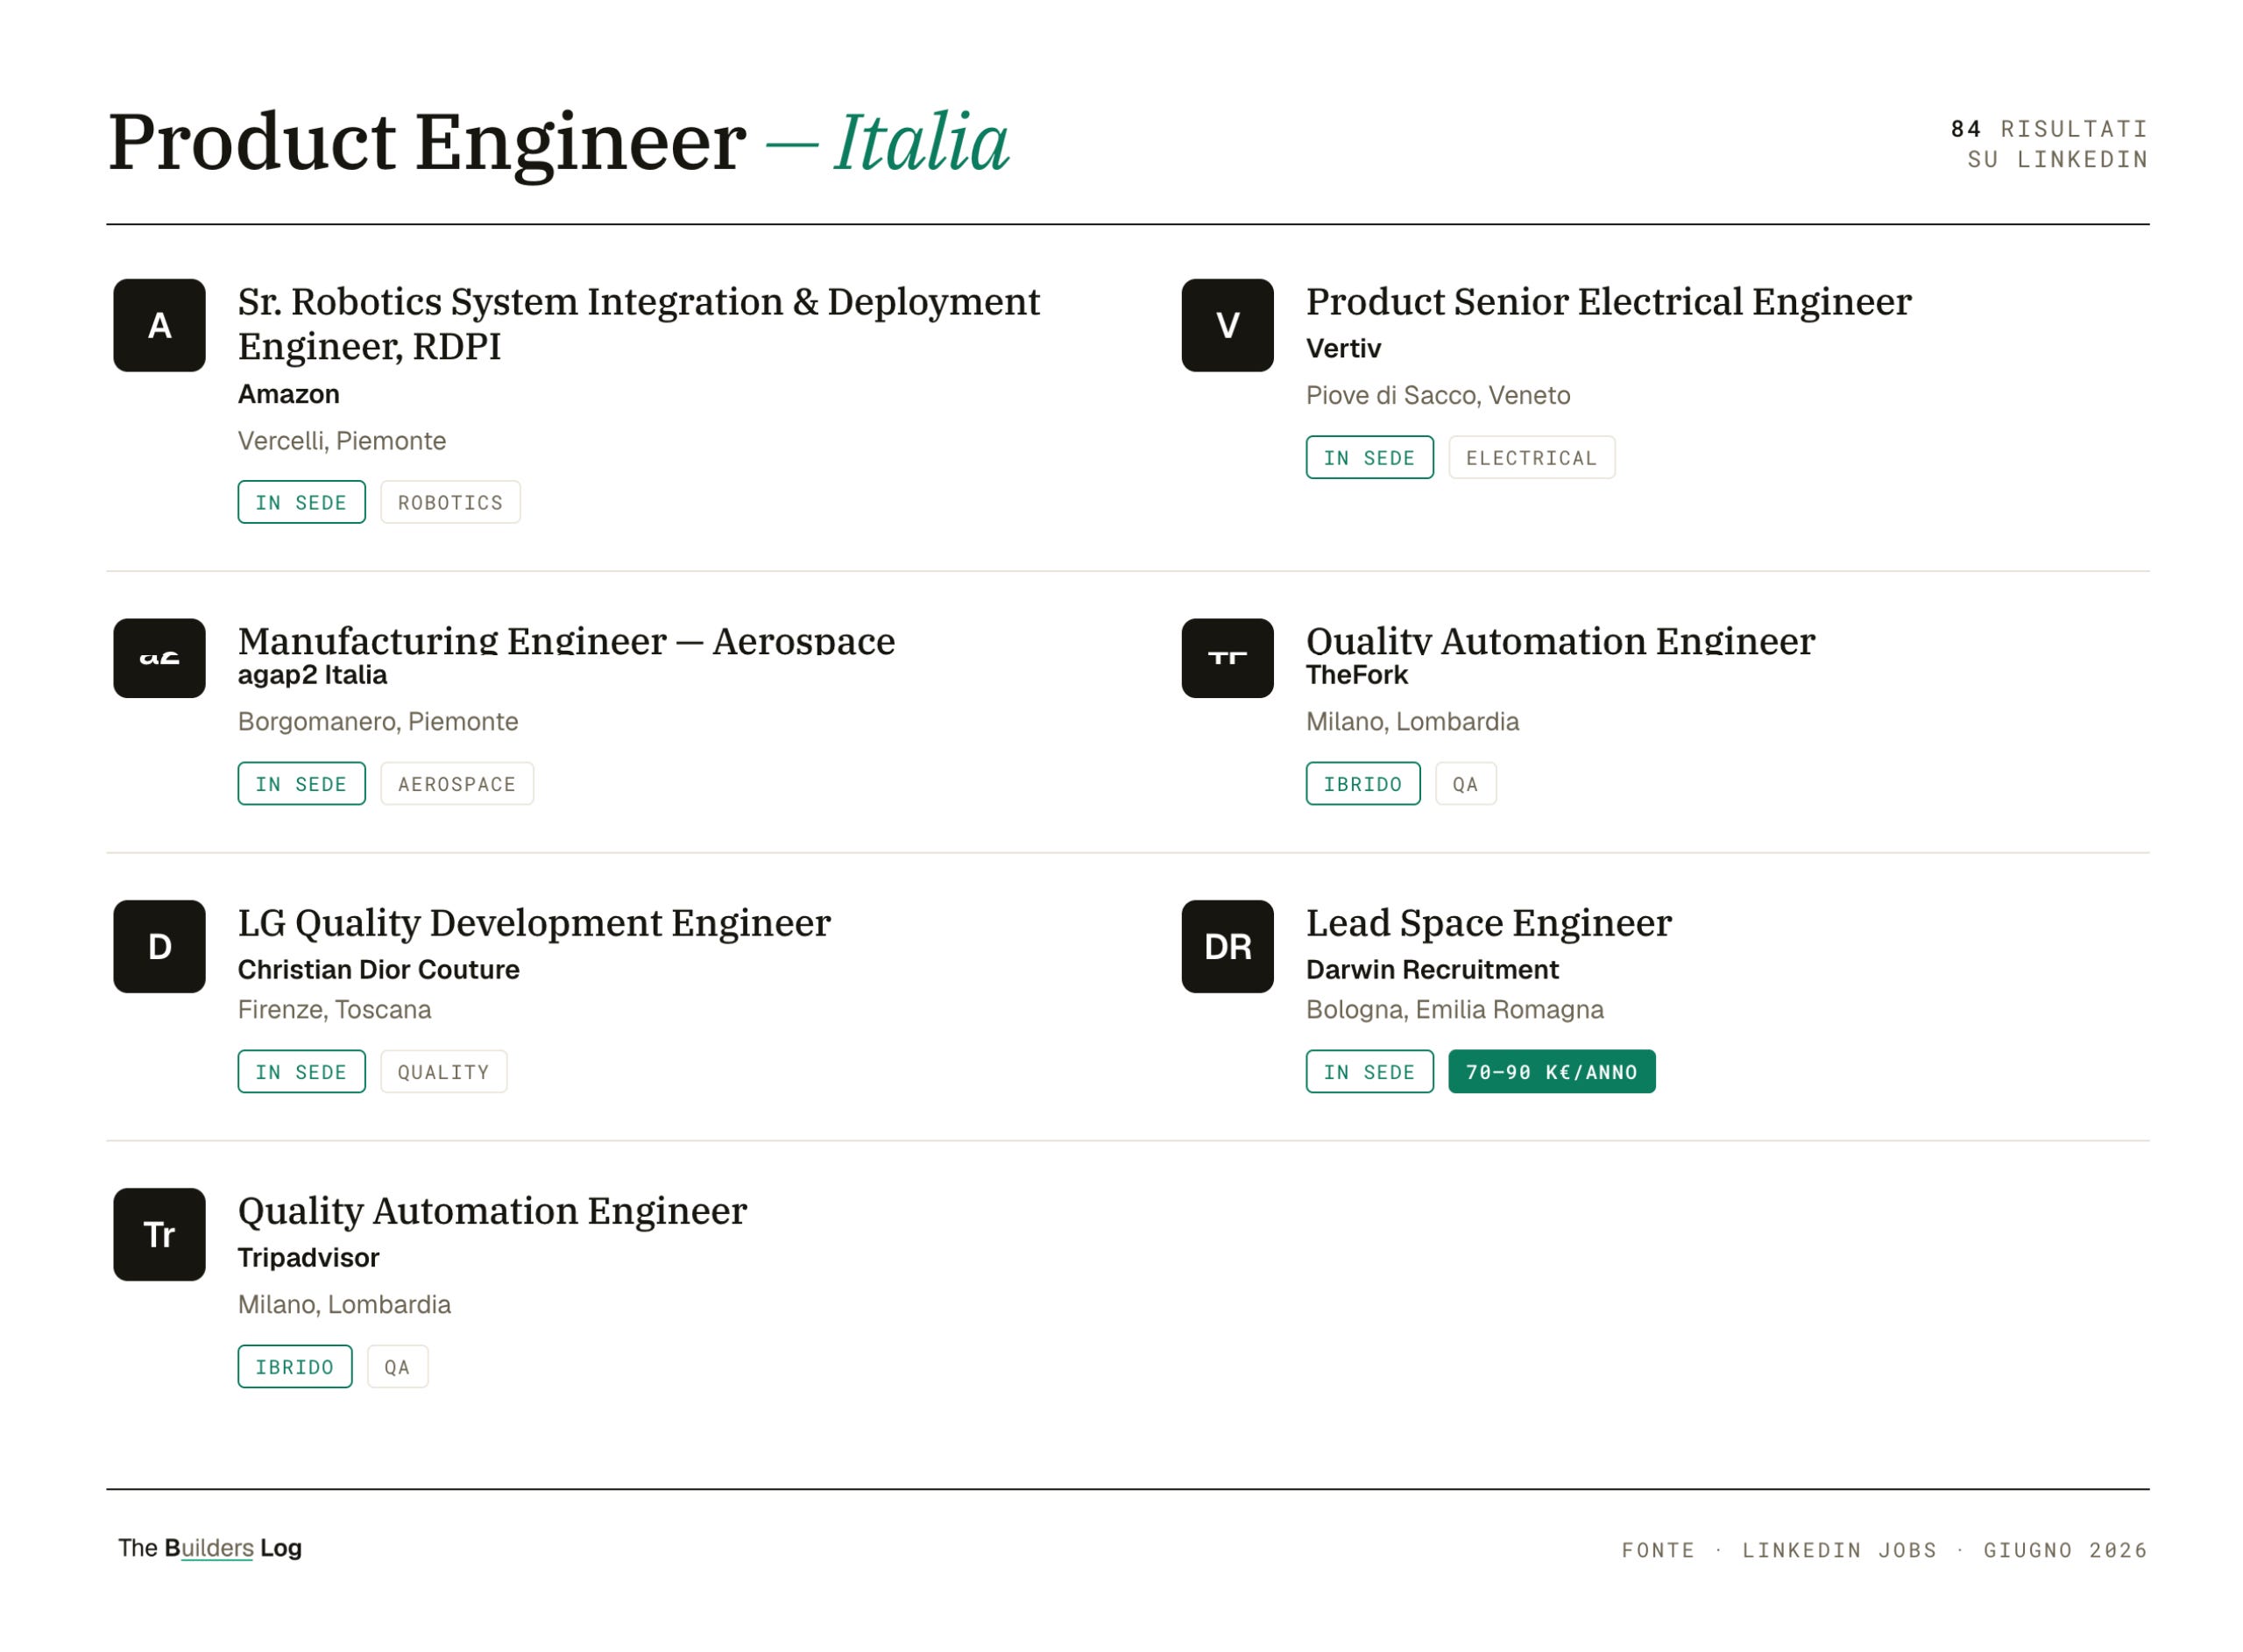Click the IBRIDO tag on TheFork job
Screen dimensions: 2243x1652
pyautogui.click(x=1362, y=784)
